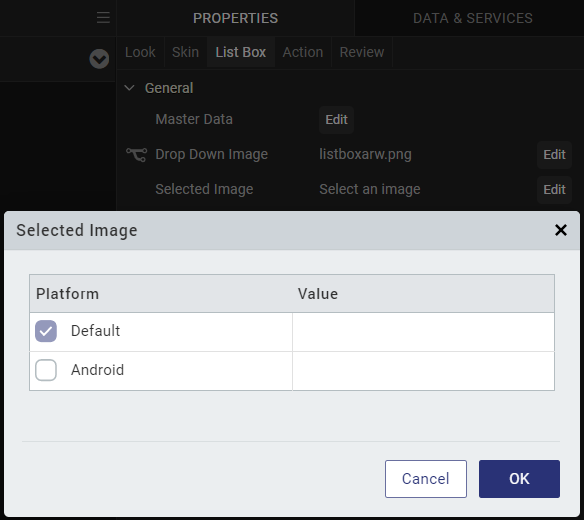
Task: Click the fork icon beside Drop Down Image
Action: coord(136,155)
